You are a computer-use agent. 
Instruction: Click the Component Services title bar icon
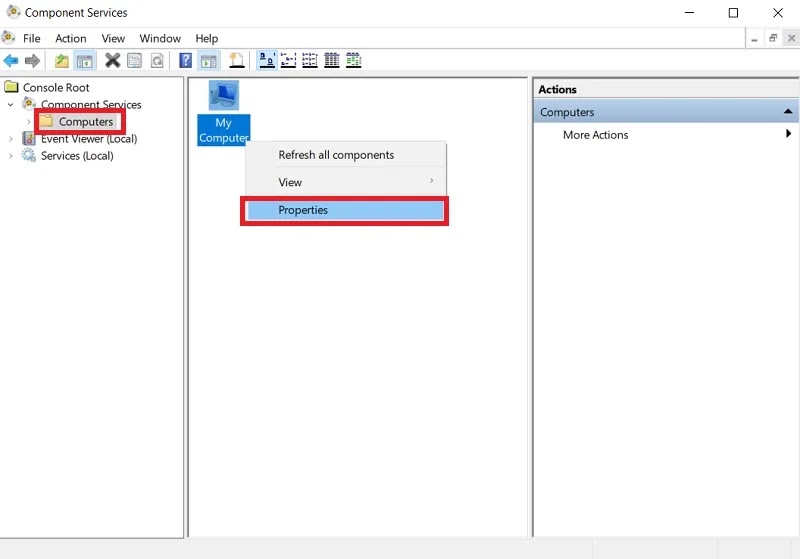point(13,12)
